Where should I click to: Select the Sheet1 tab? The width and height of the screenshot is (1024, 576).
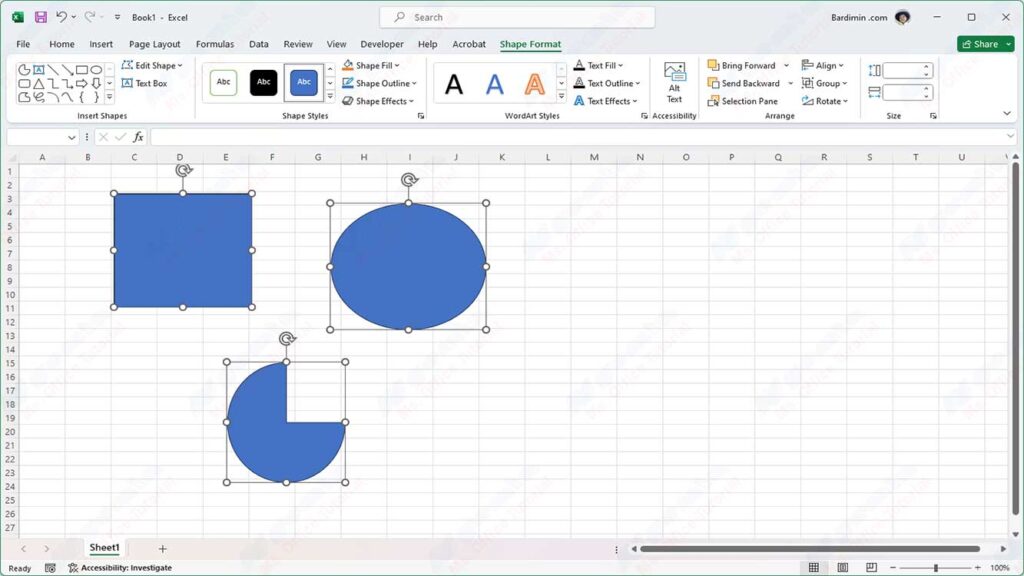click(x=104, y=548)
